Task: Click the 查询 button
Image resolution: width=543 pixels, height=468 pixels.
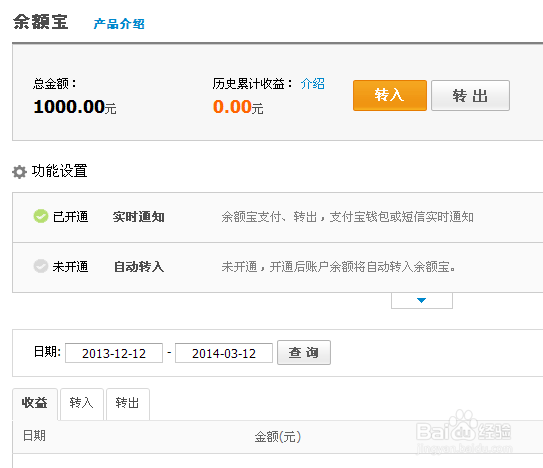Action: 304,352
